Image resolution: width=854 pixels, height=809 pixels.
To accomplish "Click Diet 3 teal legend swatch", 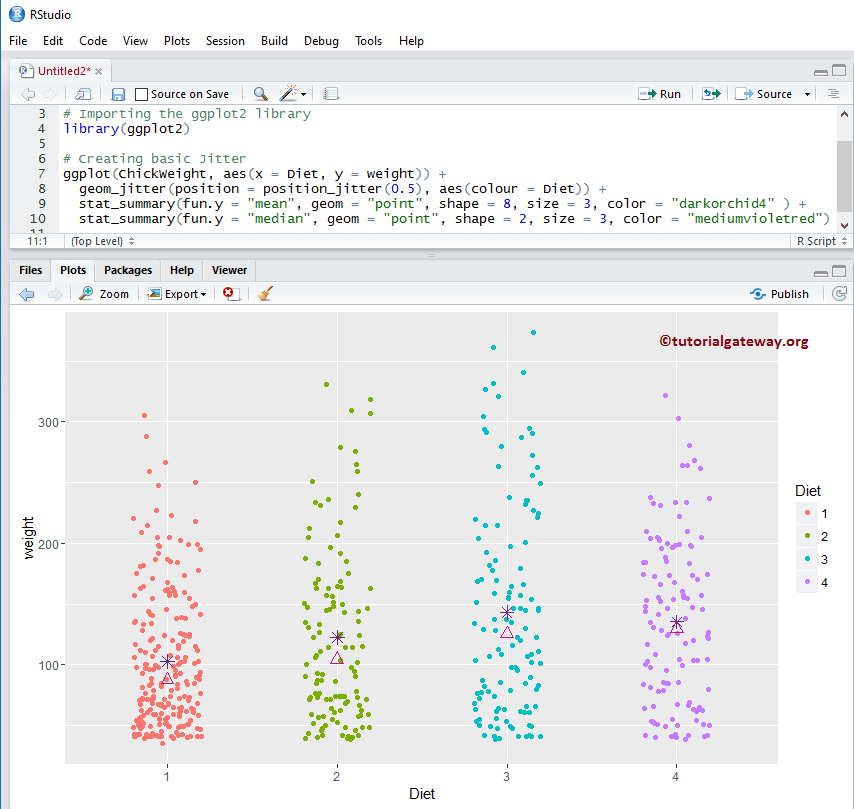I will [x=807, y=559].
